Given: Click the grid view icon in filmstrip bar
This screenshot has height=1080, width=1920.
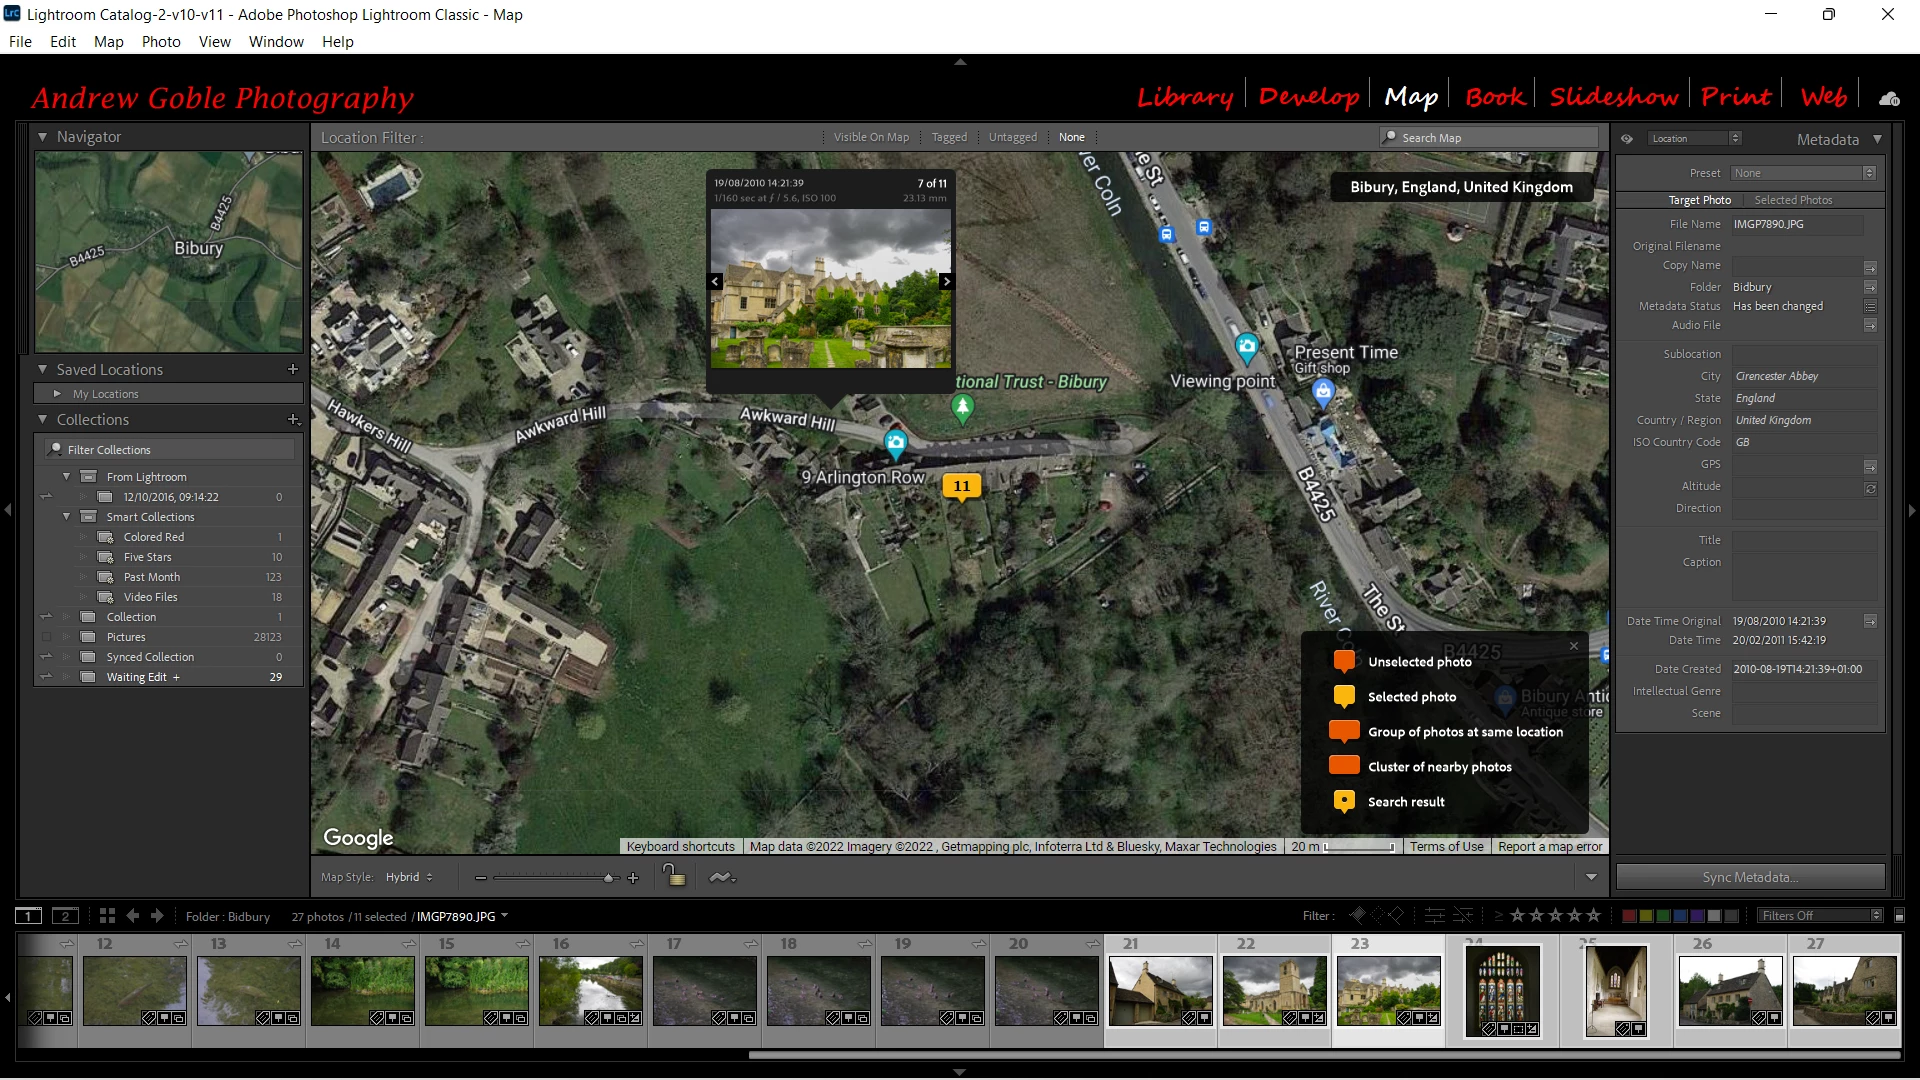Looking at the screenshot, I should 107,916.
